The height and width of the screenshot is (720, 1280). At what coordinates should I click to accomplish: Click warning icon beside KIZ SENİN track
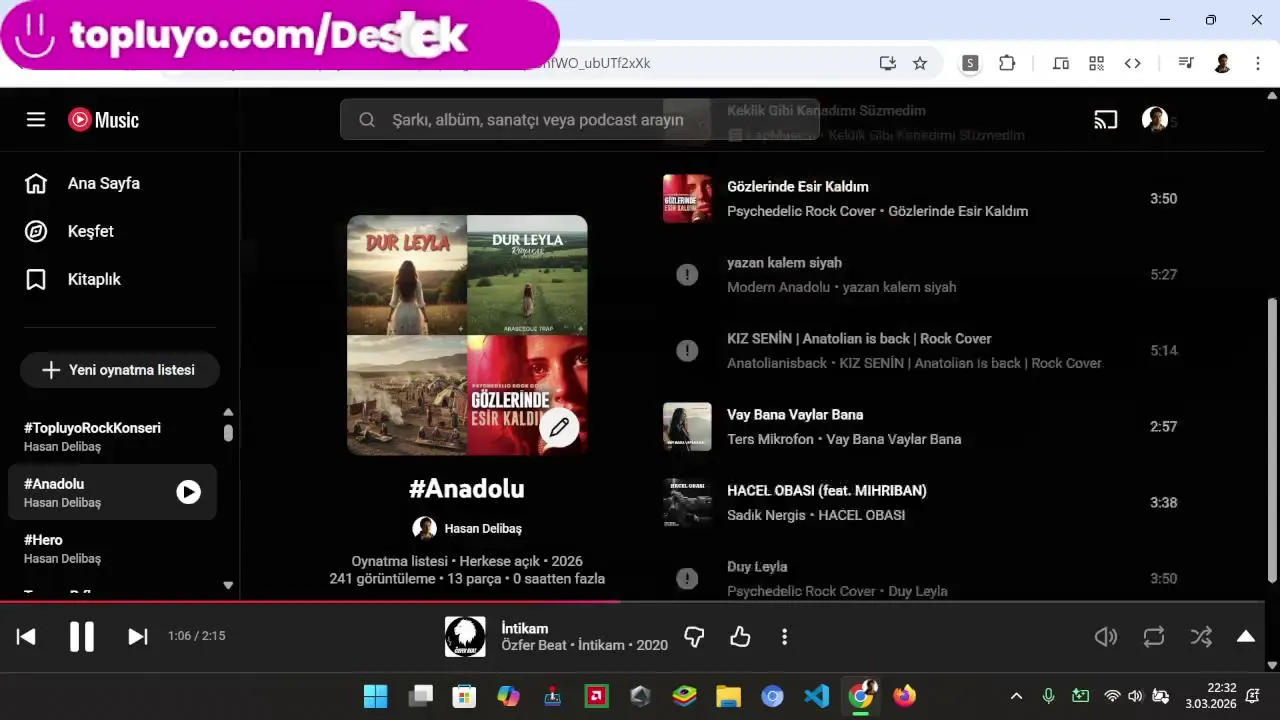(687, 350)
